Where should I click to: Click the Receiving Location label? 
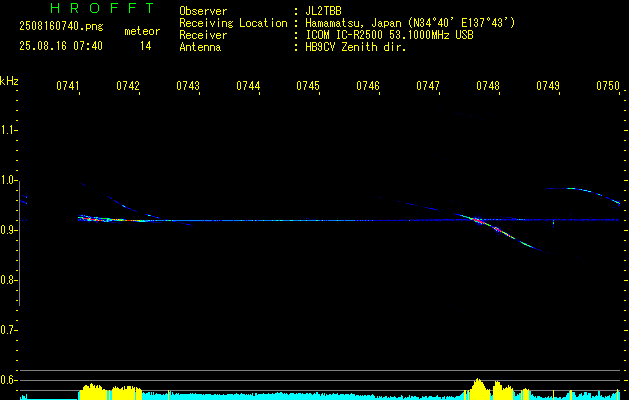233,23
